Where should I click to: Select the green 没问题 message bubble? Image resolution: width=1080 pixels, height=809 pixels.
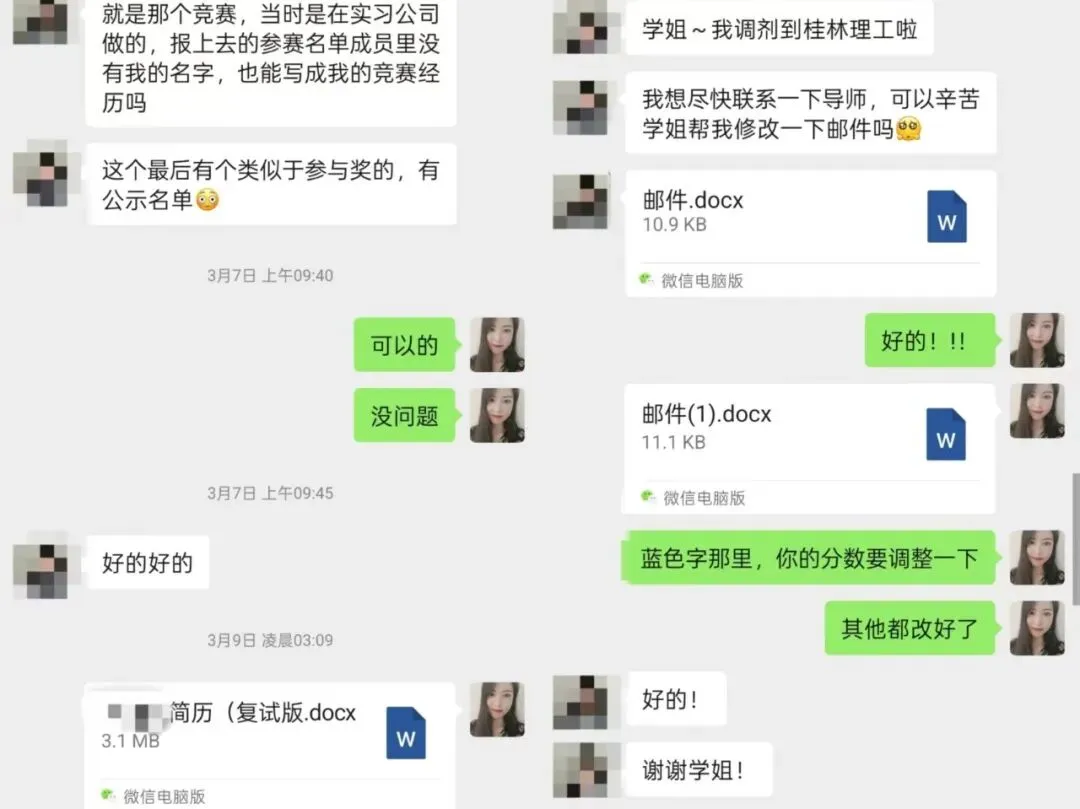(405, 415)
